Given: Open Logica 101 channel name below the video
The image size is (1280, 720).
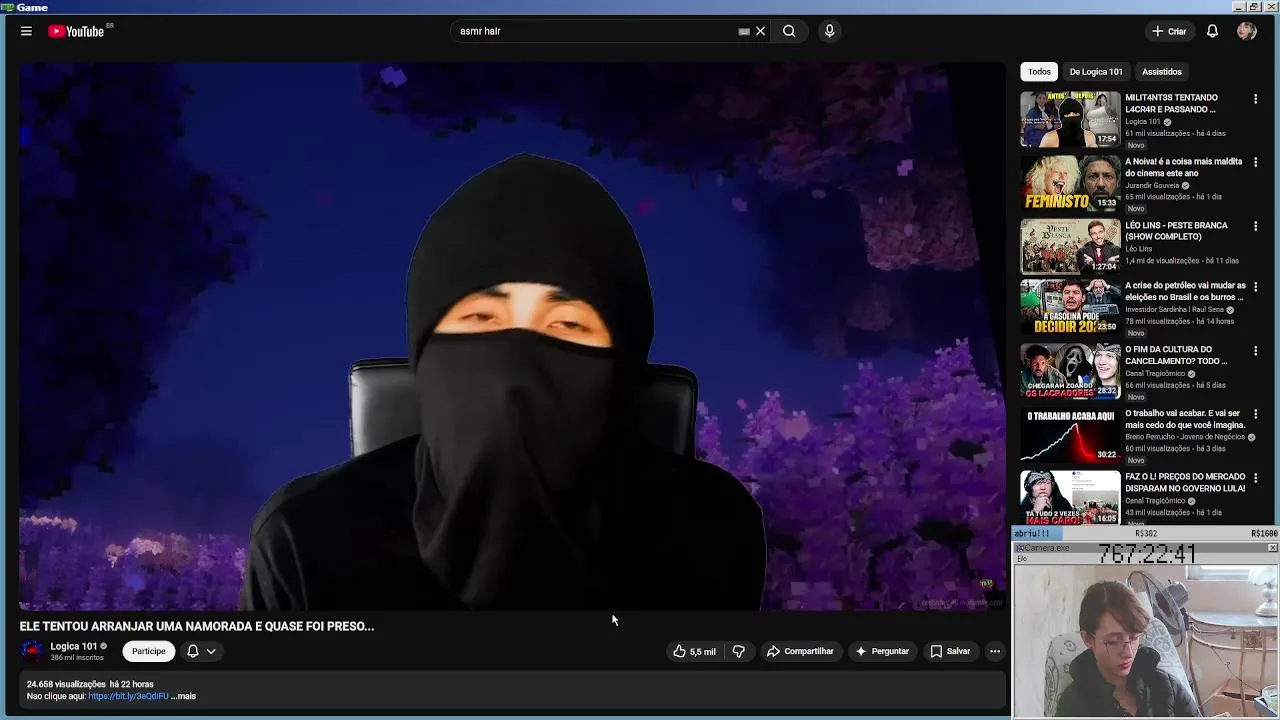Looking at the screenshot, I should (x=74, y=646).
